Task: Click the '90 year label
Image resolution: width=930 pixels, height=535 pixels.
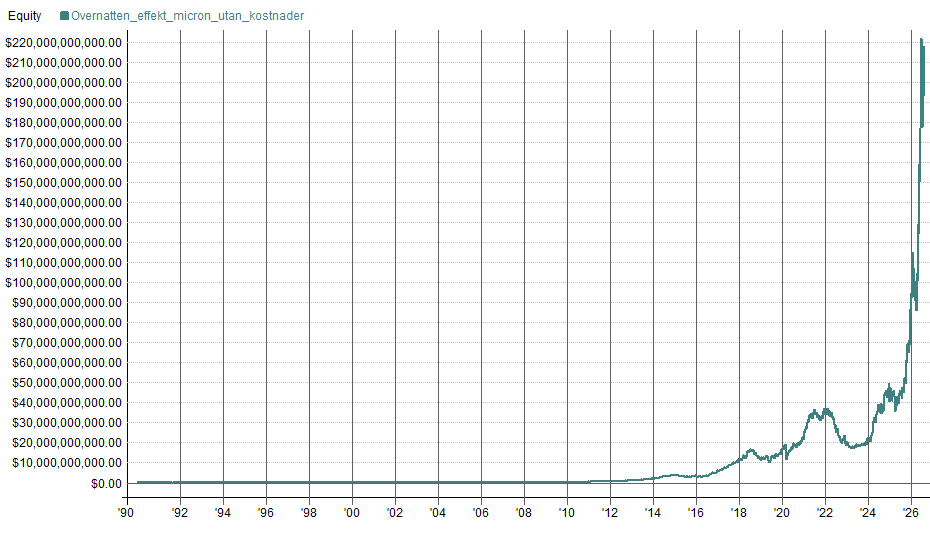Action: pos(126,512)
